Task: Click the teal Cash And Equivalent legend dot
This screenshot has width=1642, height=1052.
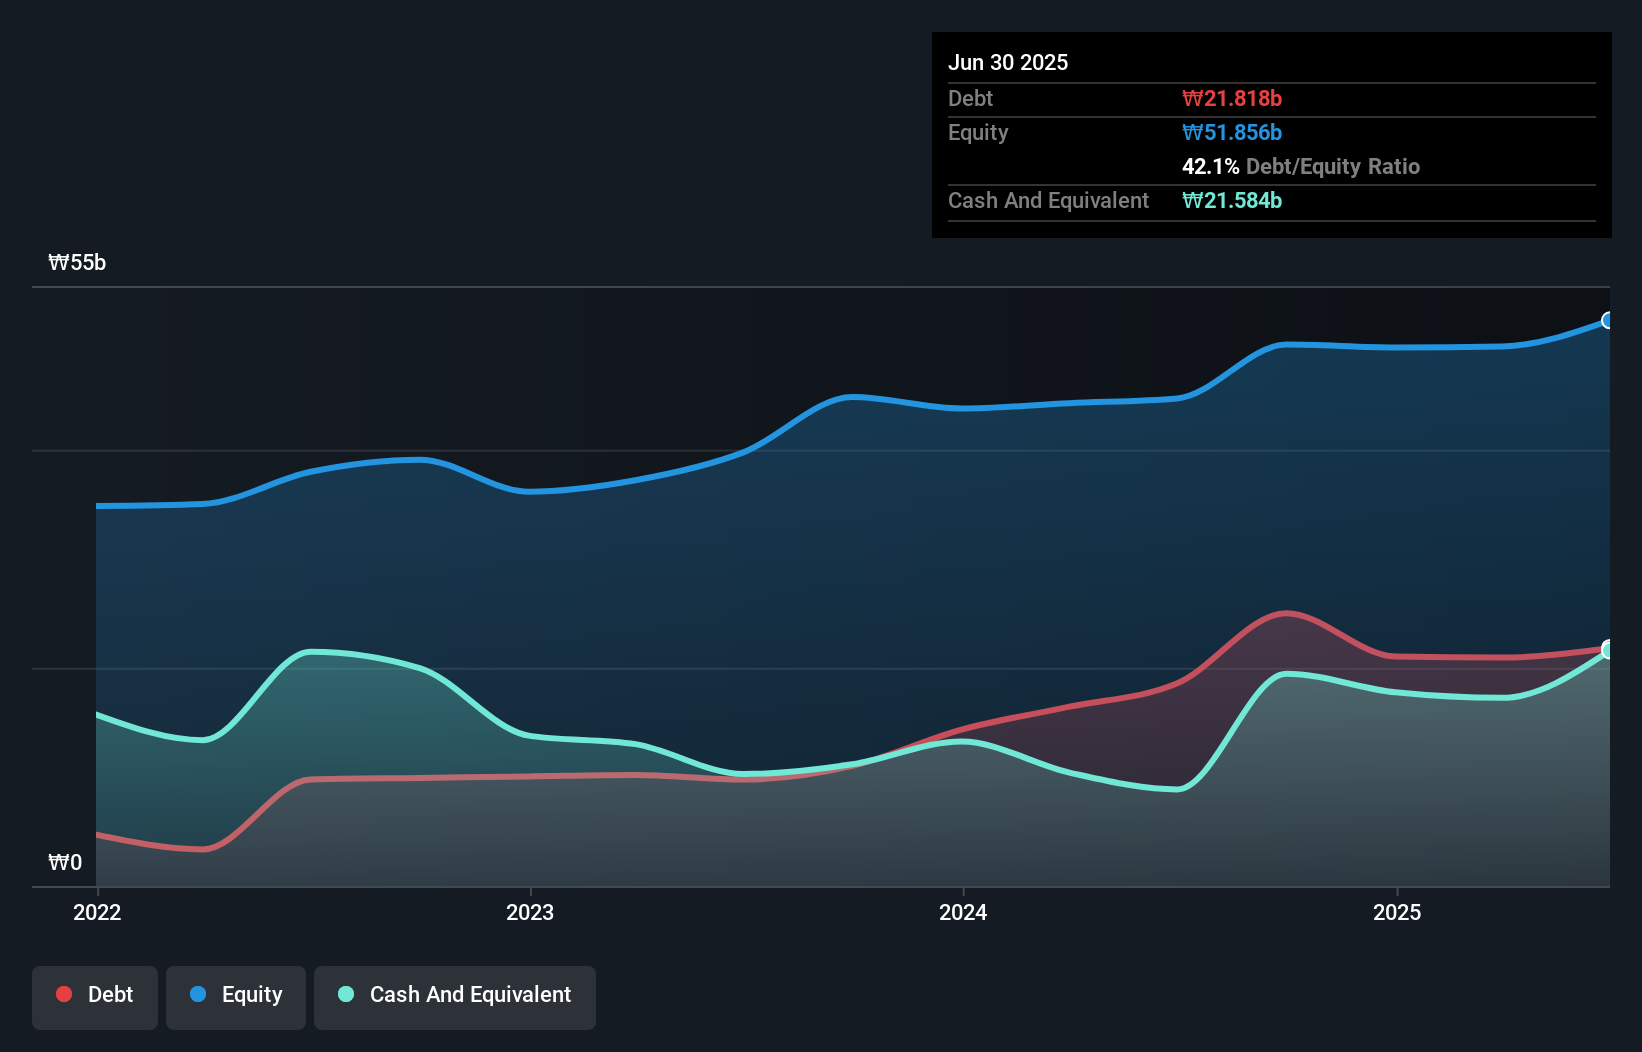Action: 344,994
